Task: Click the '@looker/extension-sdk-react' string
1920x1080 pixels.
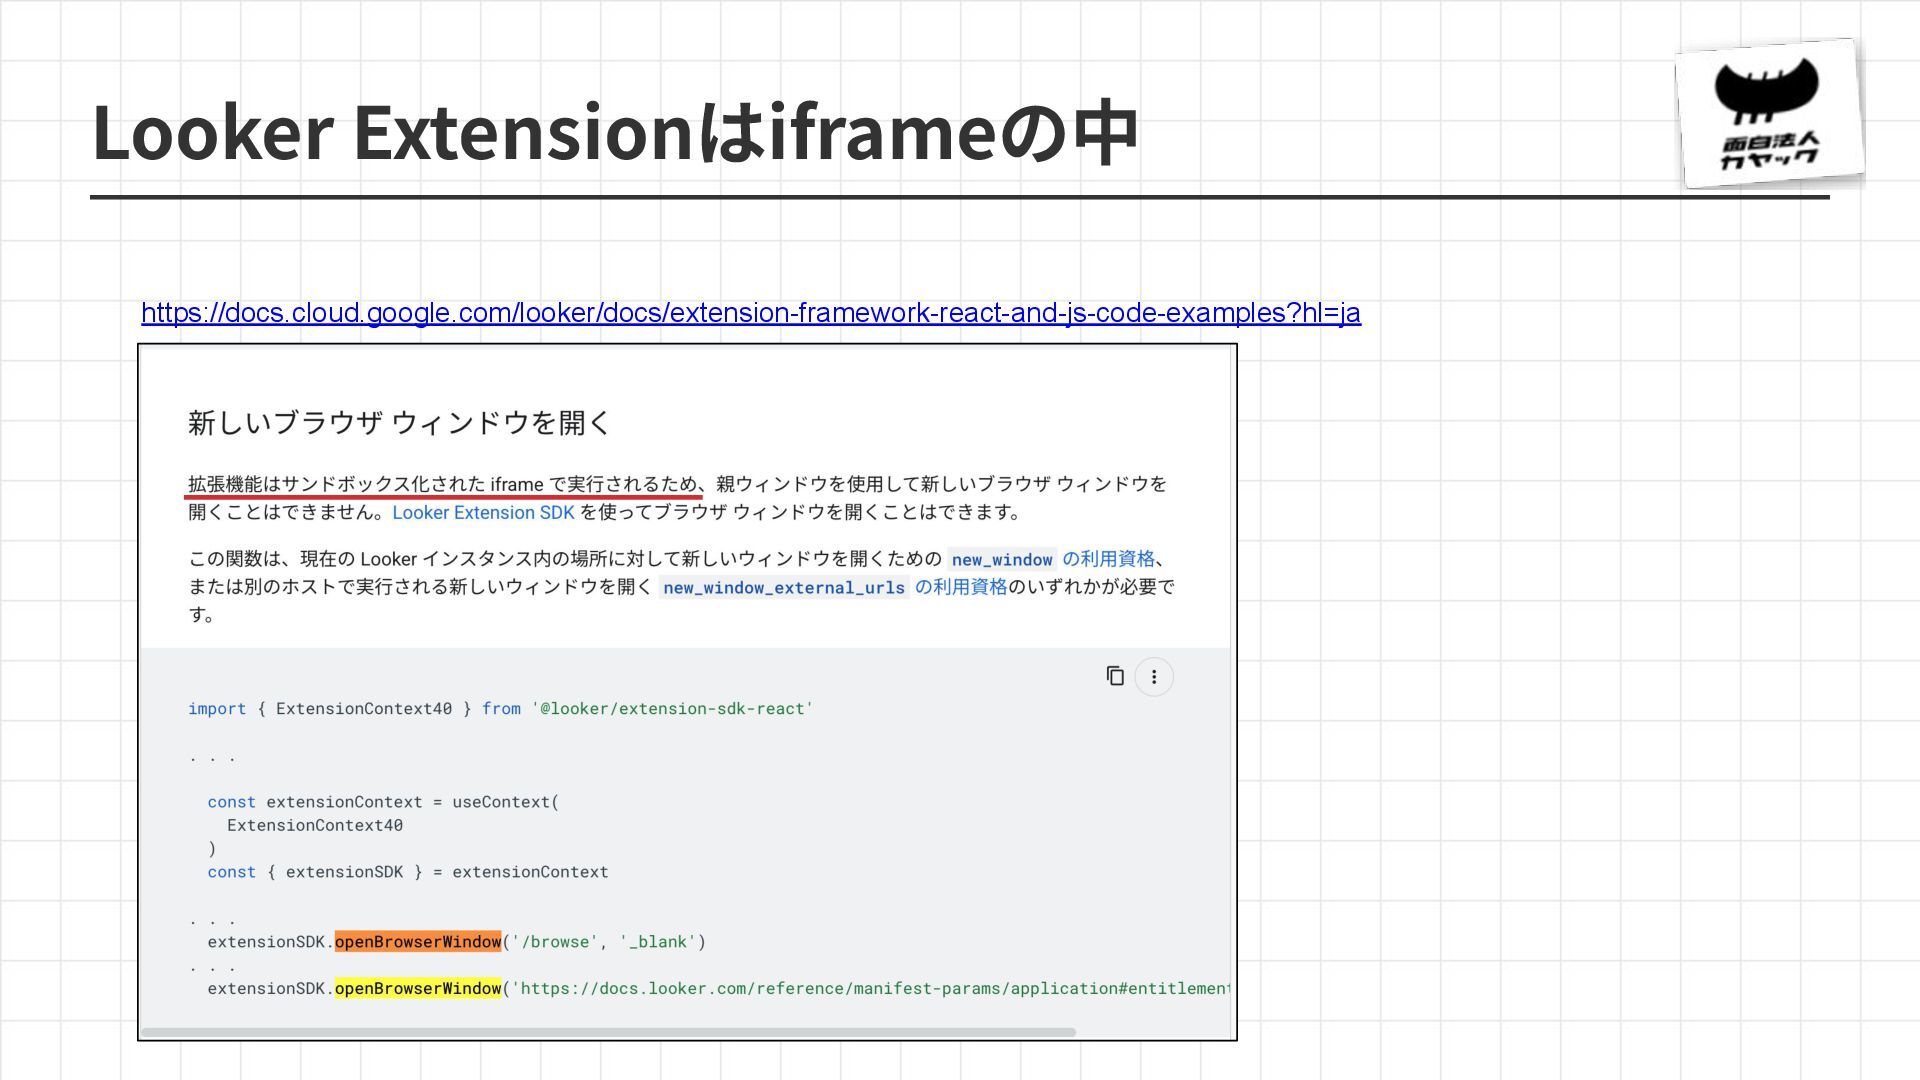Action: [672, 709]
